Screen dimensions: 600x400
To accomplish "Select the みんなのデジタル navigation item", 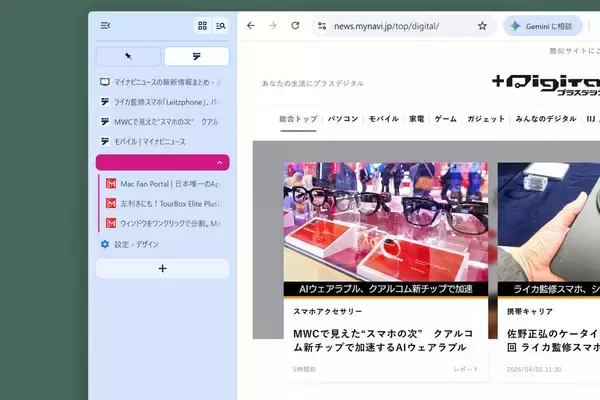I will point(546,119).
